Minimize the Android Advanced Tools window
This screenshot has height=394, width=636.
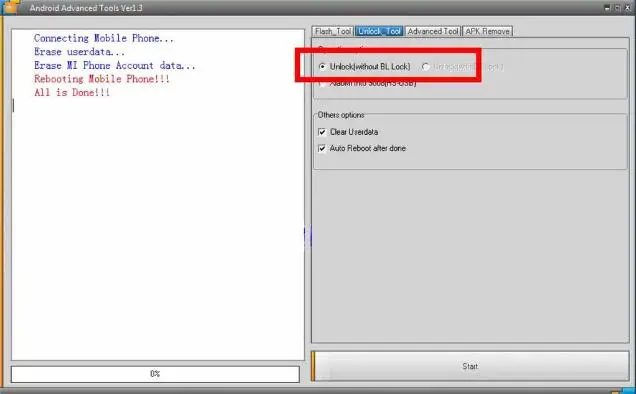click(607, 8)
